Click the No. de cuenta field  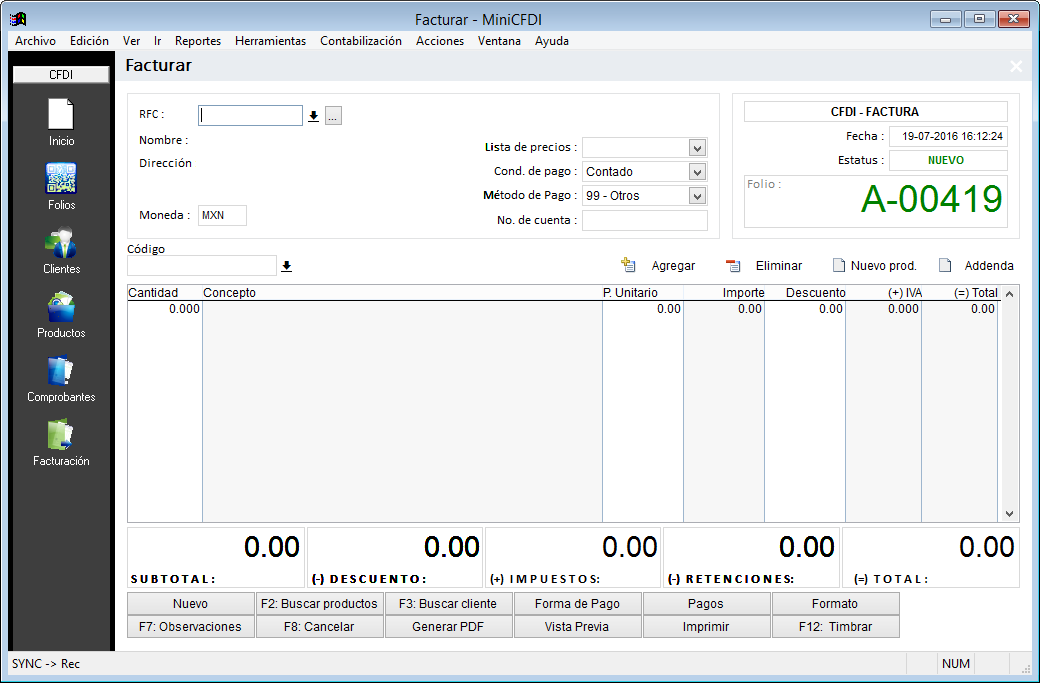pos(645,220)
